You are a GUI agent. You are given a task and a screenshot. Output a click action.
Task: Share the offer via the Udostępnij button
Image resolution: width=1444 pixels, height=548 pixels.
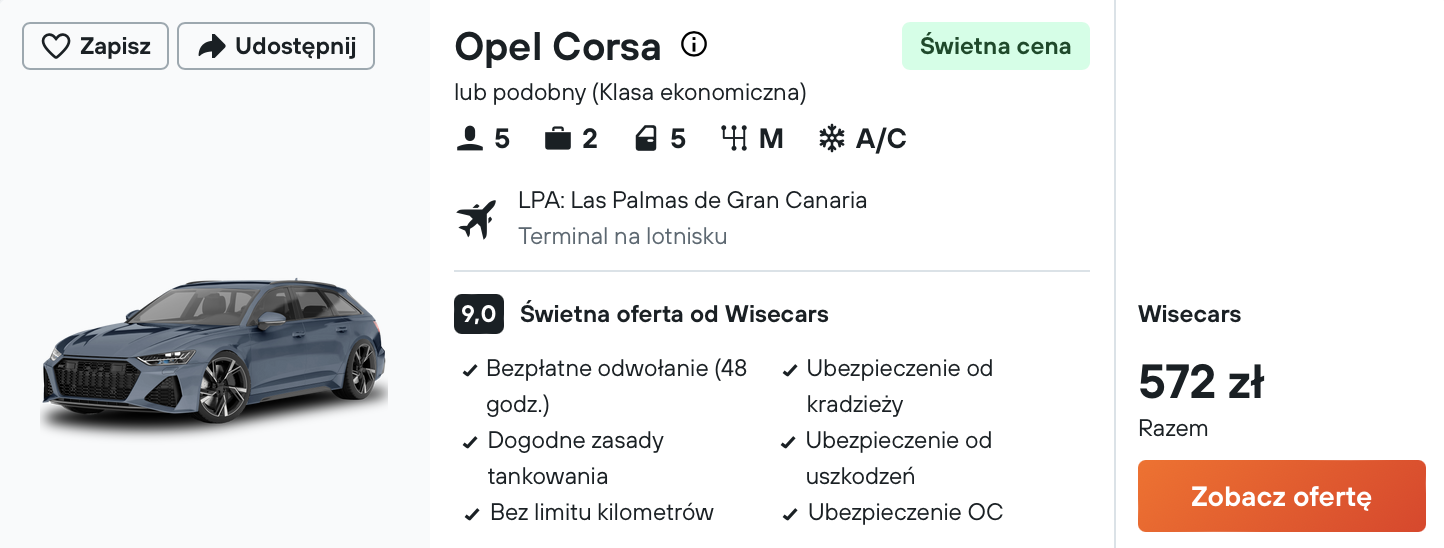coord(276,46)
